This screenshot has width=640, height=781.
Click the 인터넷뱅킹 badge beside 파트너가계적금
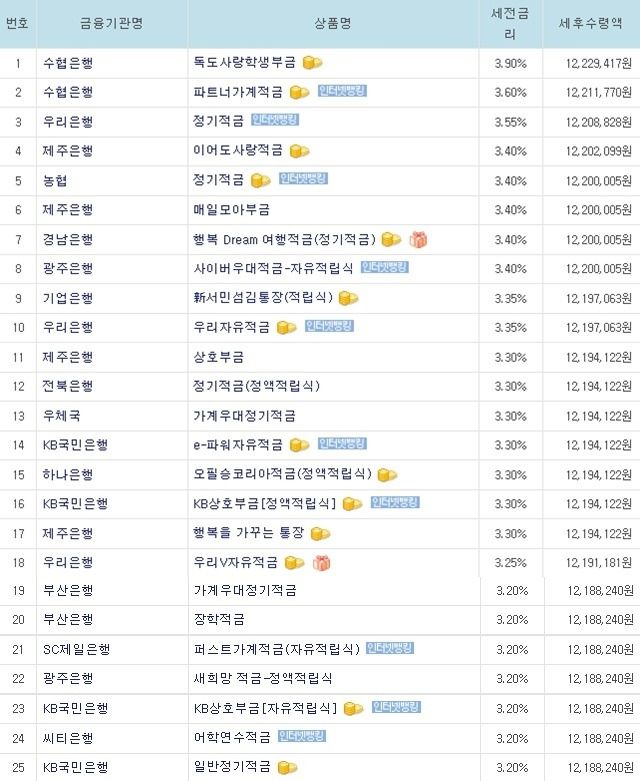tap(342, 91)
